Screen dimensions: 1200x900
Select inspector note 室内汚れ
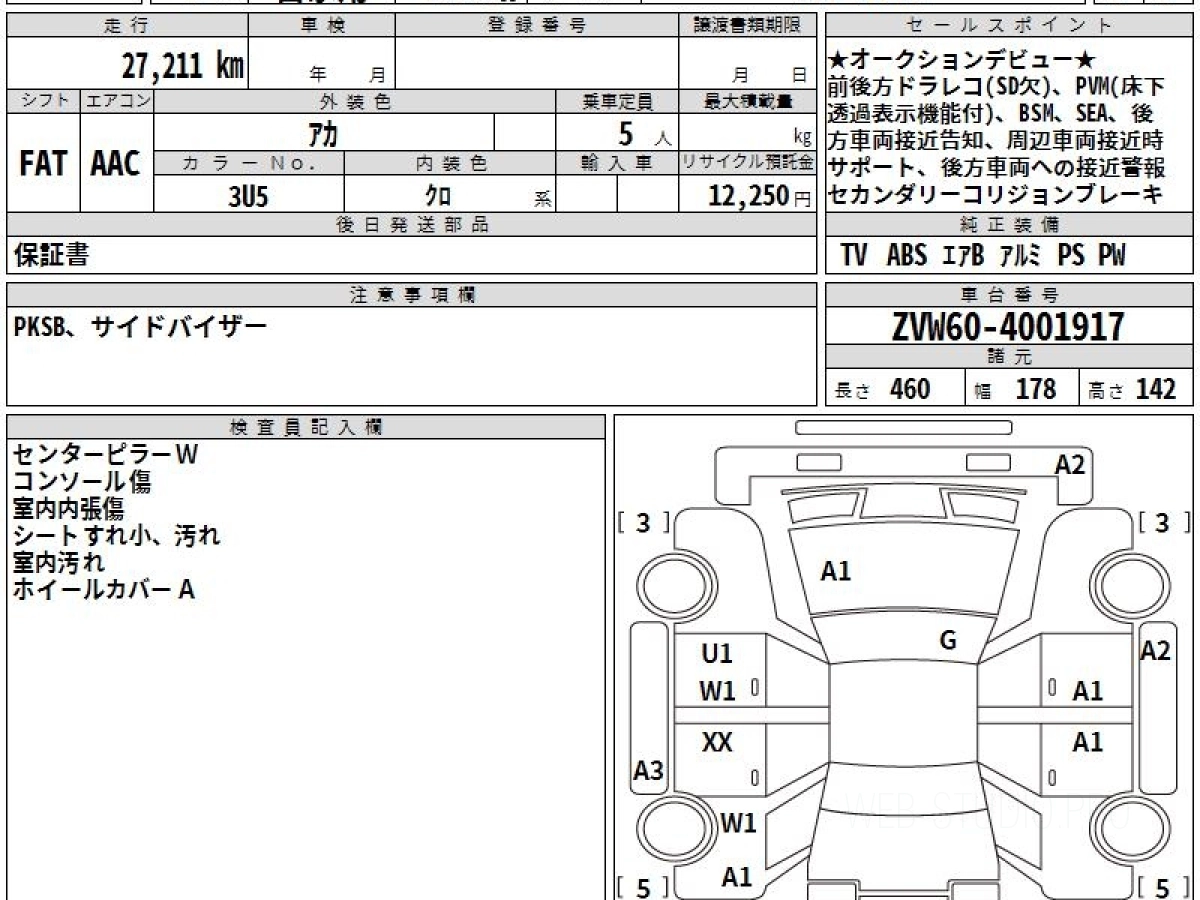[58, 562]
